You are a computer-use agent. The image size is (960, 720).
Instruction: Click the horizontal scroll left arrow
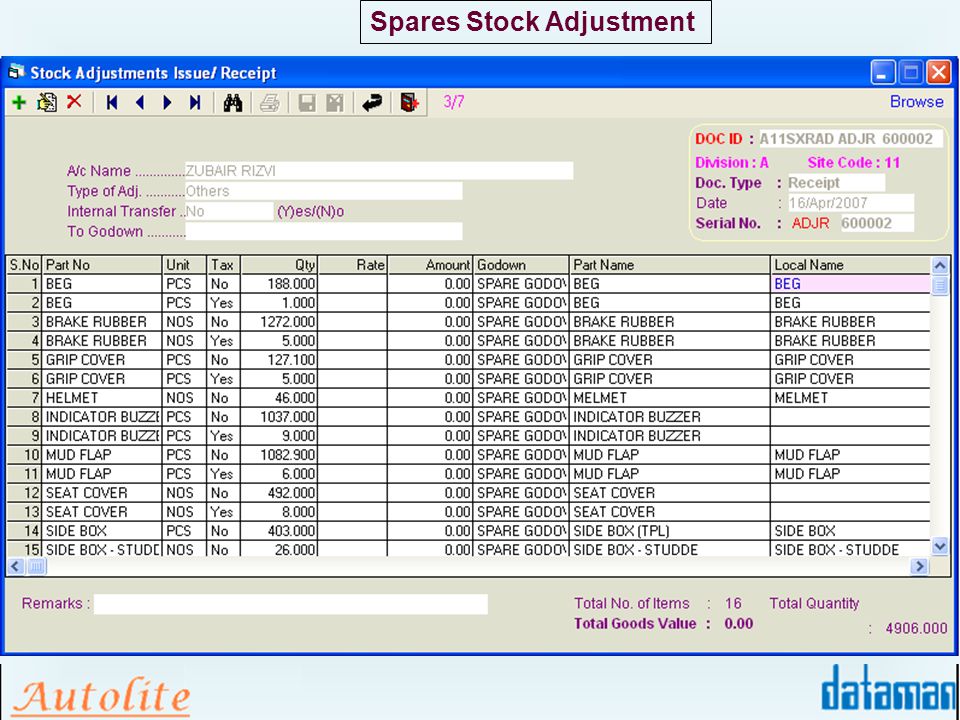(16, 566)
